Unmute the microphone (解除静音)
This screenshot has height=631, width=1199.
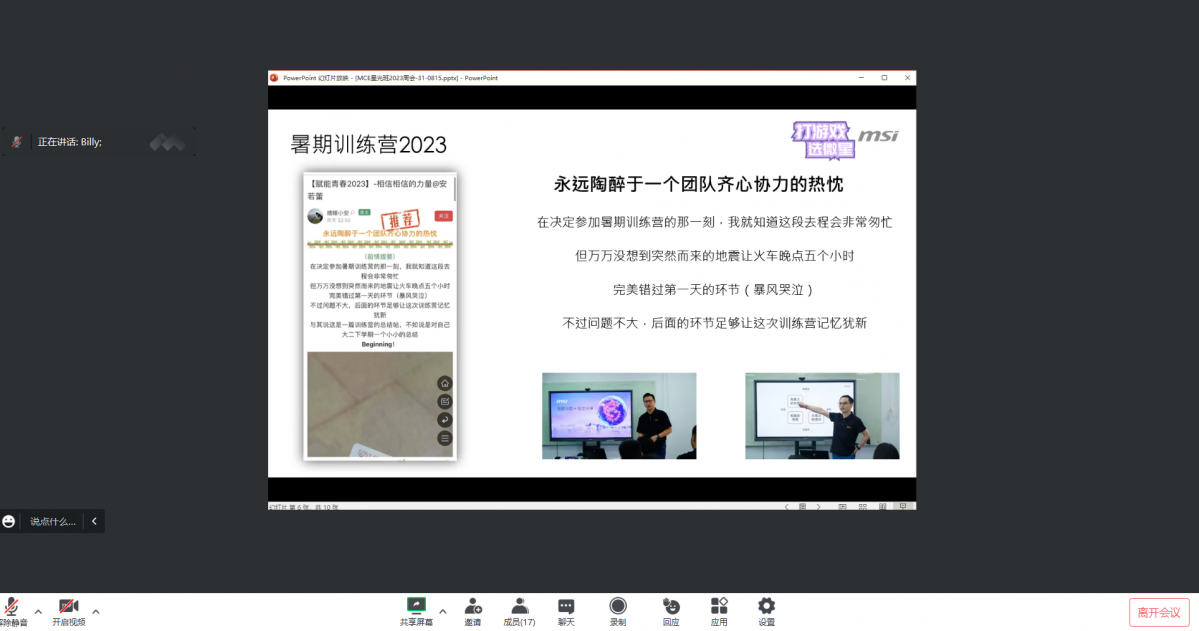(12, 608)
